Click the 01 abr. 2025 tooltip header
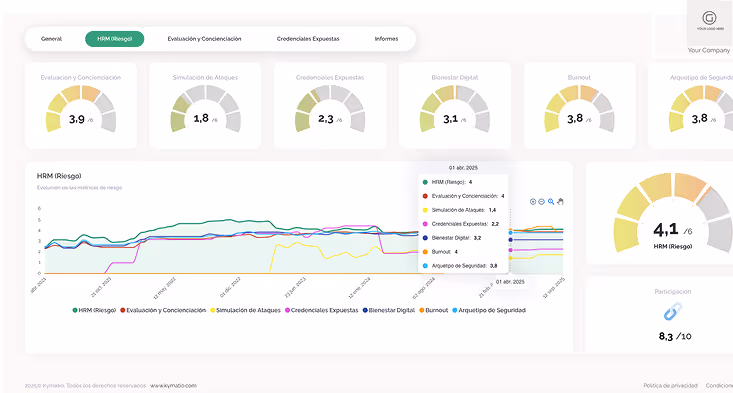The image size is (733, 393). (463, 168)
